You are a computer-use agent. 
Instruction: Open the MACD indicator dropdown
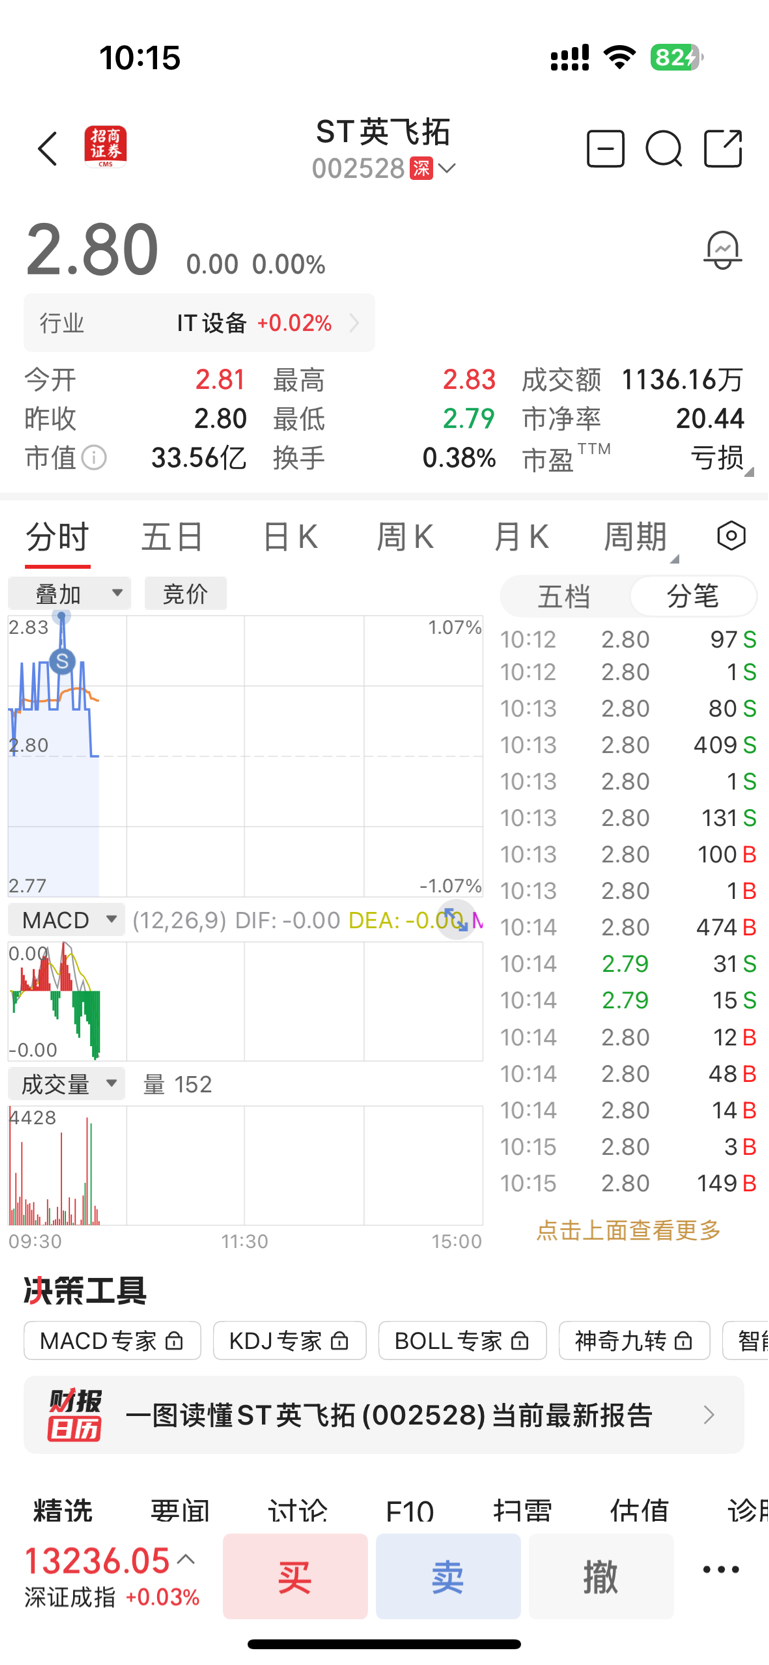(x=66, y=919)
